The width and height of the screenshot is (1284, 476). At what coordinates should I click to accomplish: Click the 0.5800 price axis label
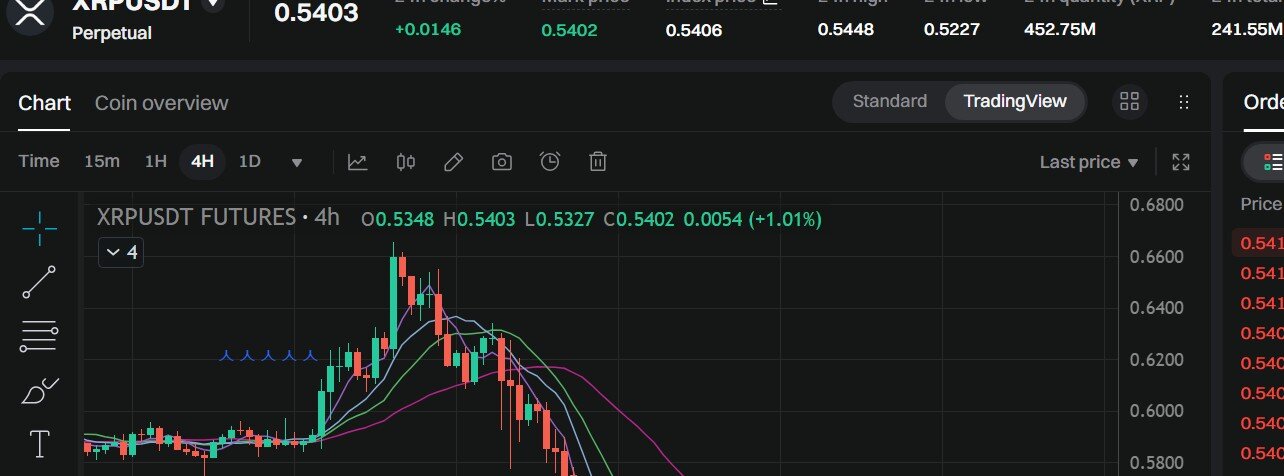[1156, 463]
